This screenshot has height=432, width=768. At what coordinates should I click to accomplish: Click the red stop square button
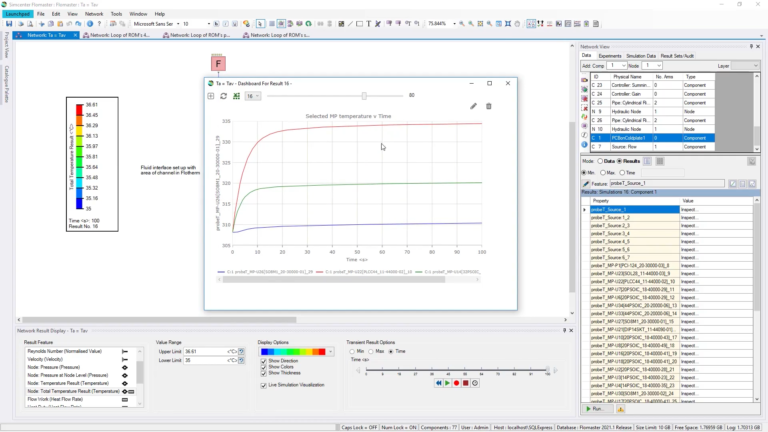click(x=466, y=383)
